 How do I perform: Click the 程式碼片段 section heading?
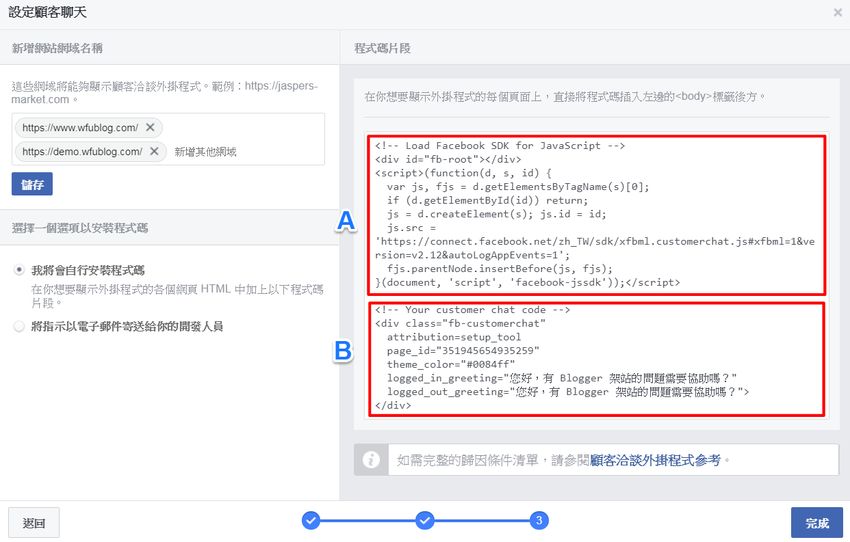382,48
